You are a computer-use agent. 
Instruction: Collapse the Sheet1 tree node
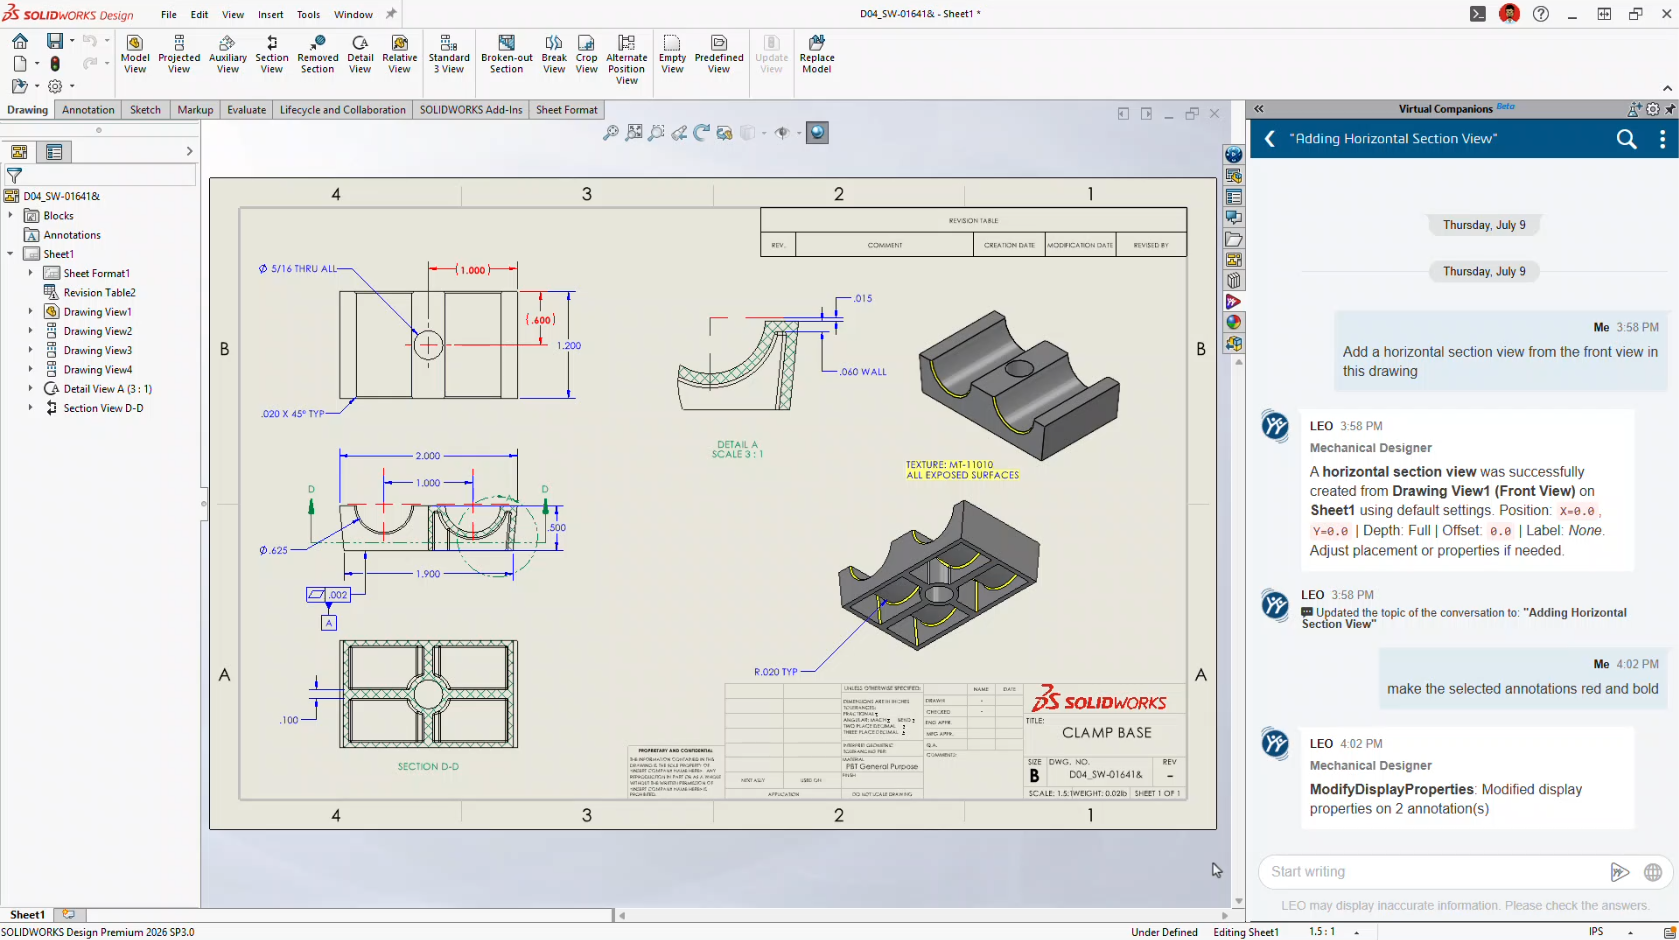[11, 254]
